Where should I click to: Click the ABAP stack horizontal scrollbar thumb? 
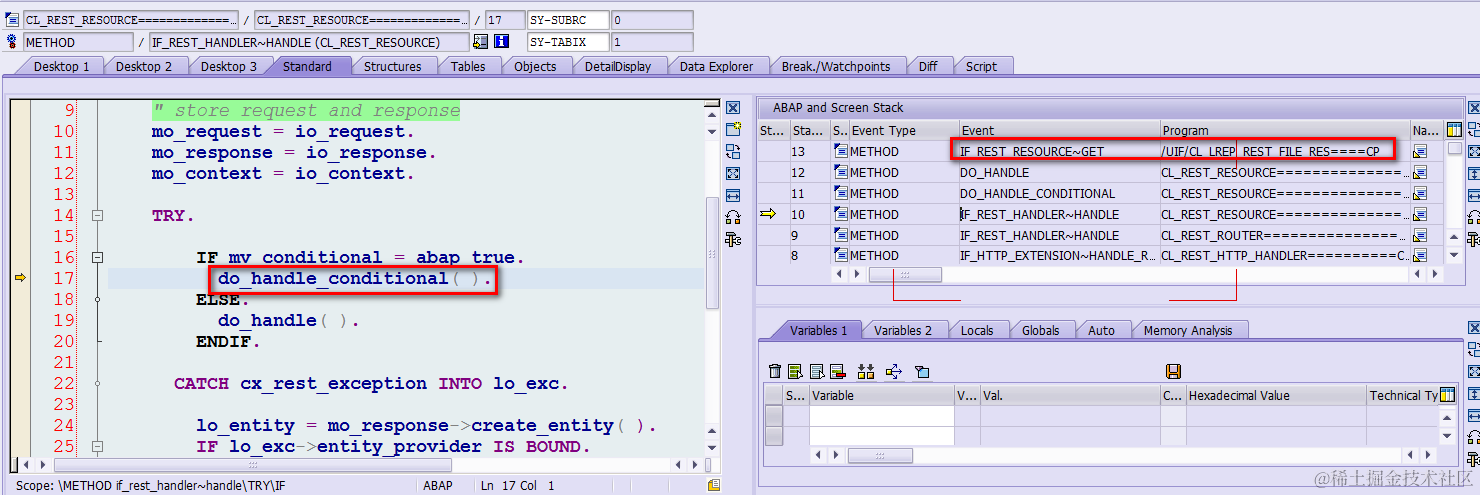coord(905,274)
